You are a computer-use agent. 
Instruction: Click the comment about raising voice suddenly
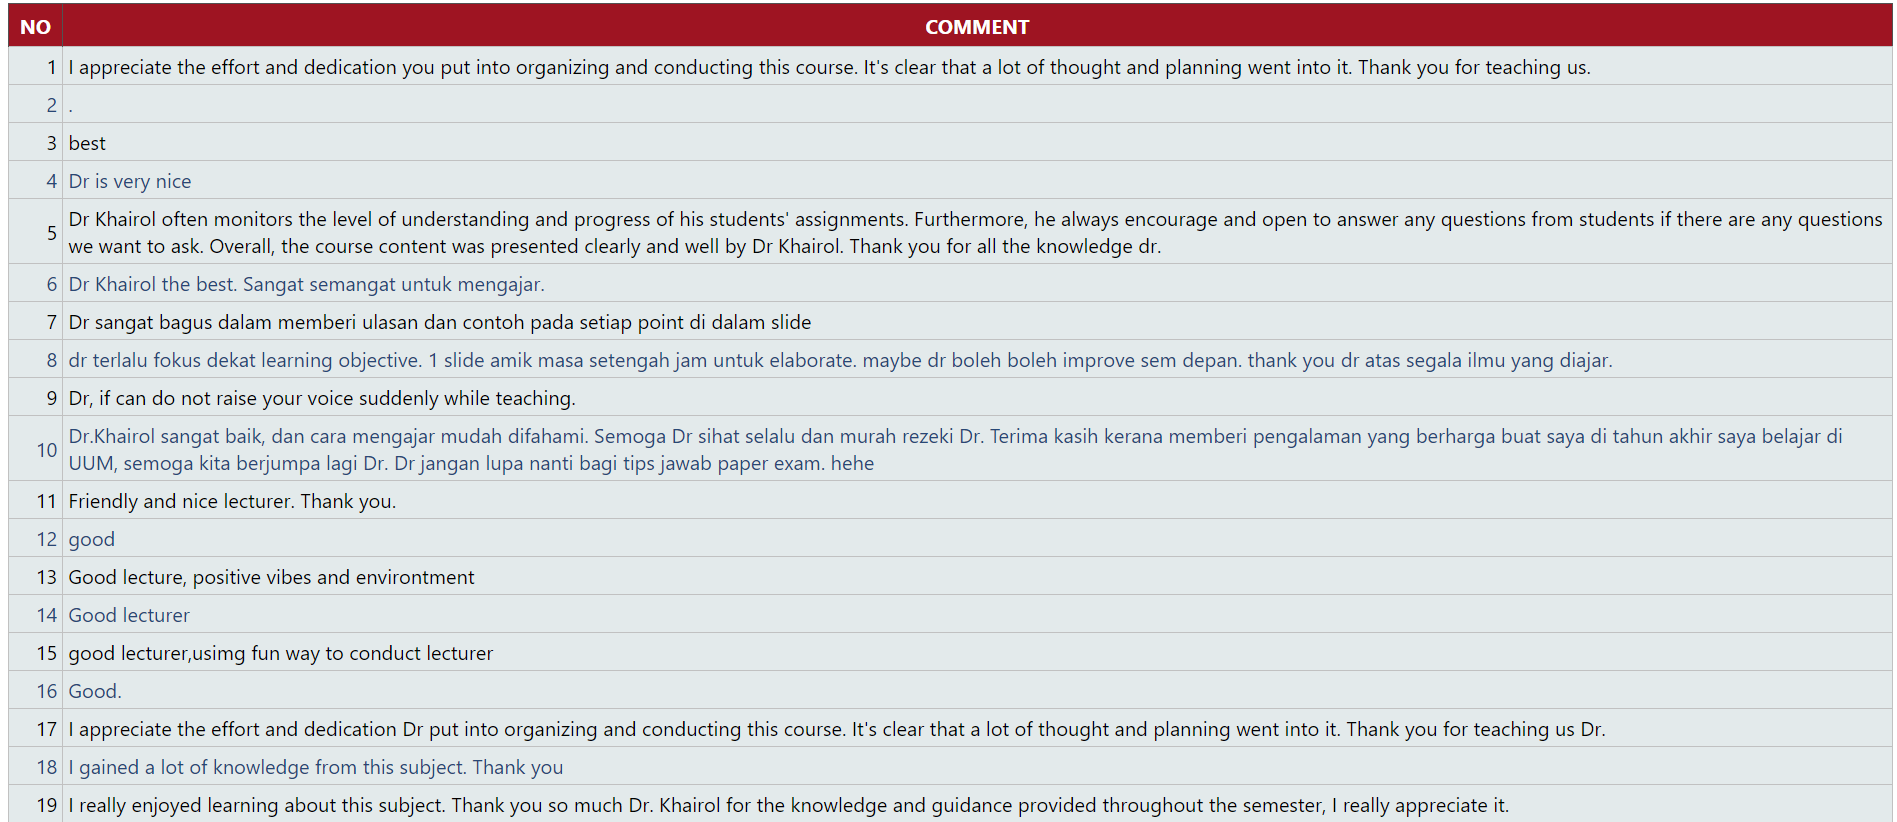point(321,398)
